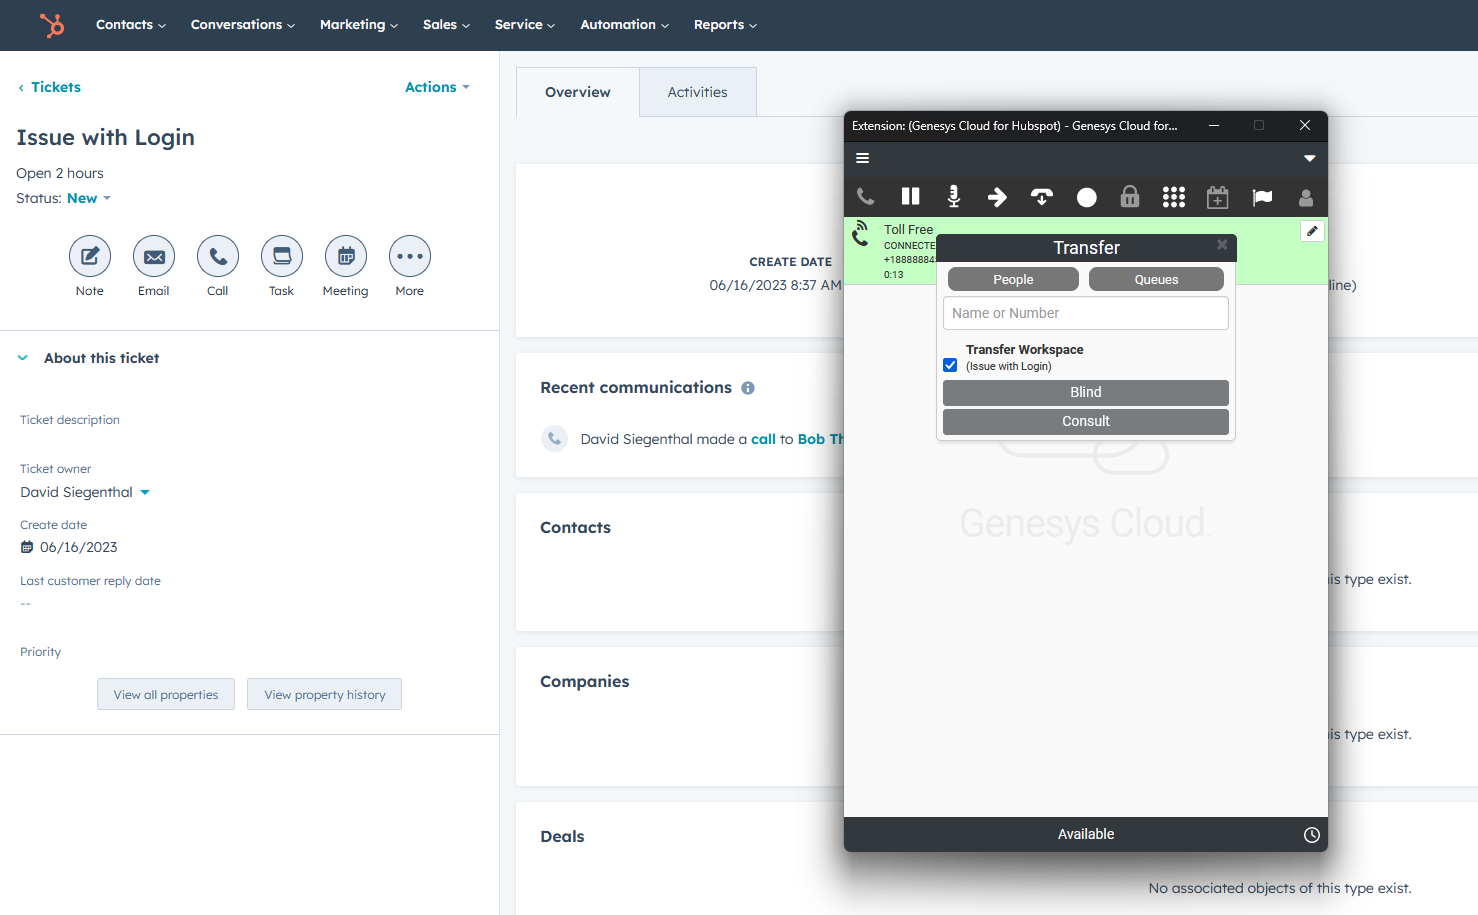Uncheck Transfer Workspace for Issue with Login
The height and width of the screenshot is (915, 1478).
pyautogui.click(x=950, y=365)
